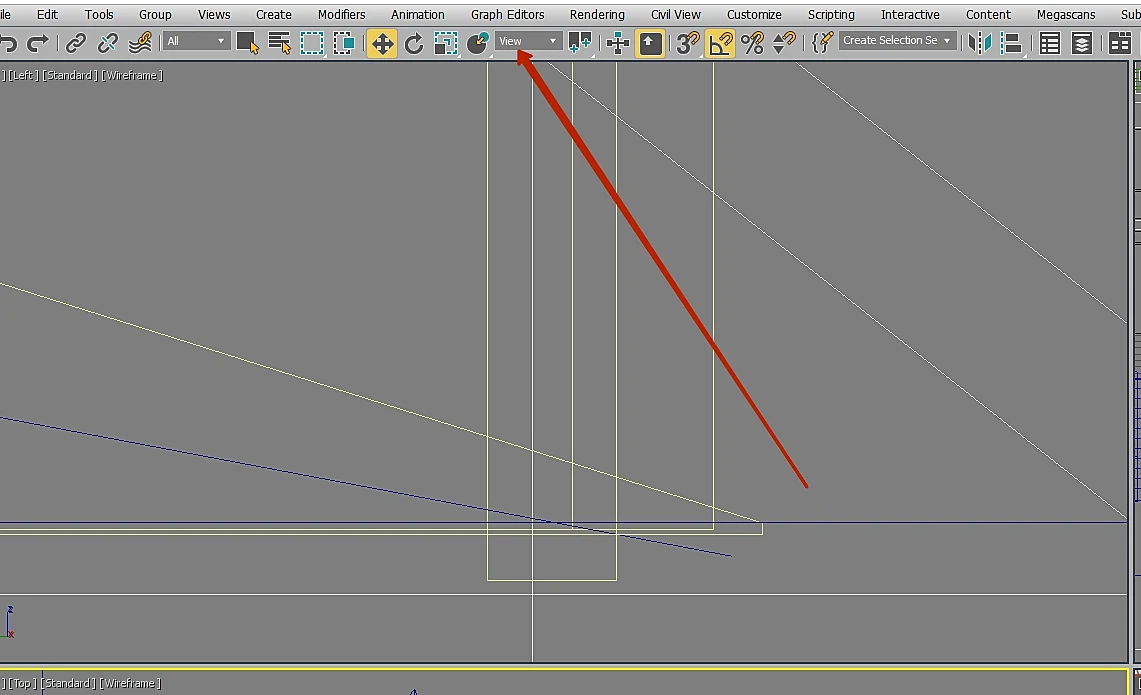Toggle 3D Snaps button

pyautogui.click(x=687, y=44)
